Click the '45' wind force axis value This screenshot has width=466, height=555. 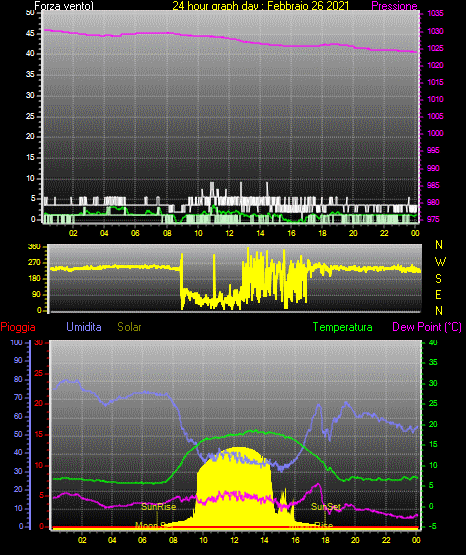tap(30, 33)
